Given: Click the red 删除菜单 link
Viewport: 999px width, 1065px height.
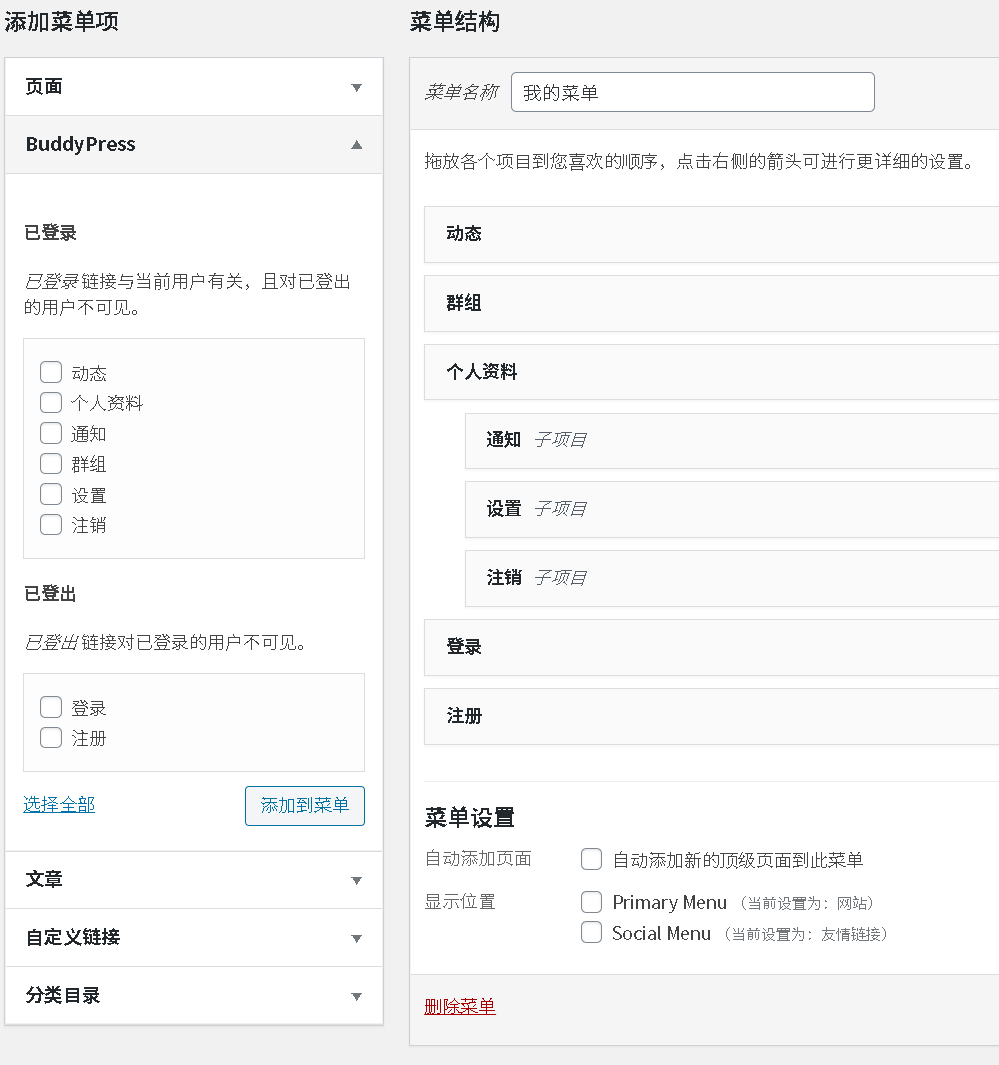Looking at the screenshot, I should [460, 1007].
